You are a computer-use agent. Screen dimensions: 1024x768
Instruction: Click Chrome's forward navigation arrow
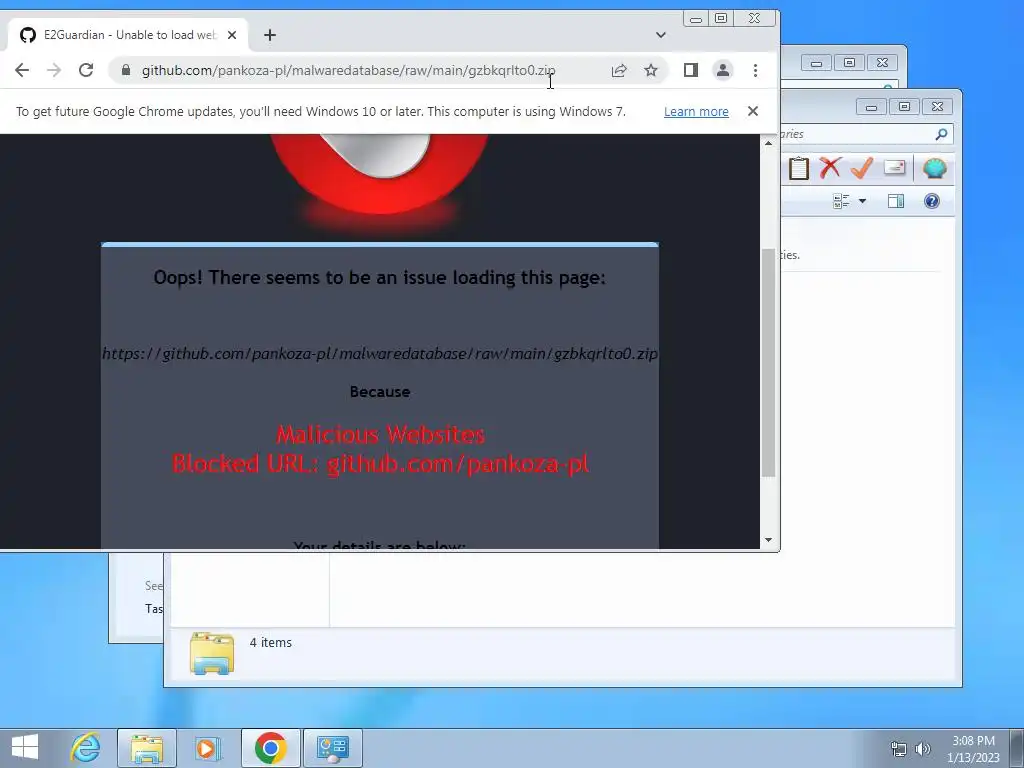coord(54,70)
